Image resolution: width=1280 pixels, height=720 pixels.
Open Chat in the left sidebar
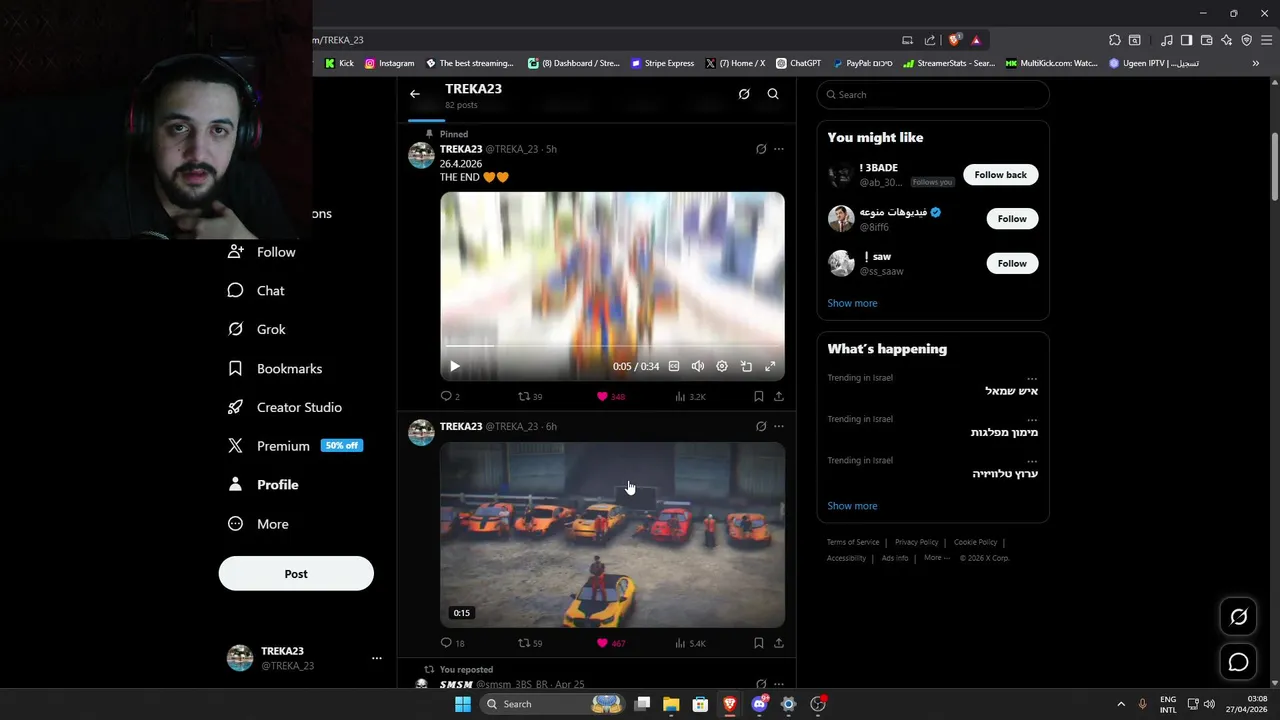tap(257, 291)
